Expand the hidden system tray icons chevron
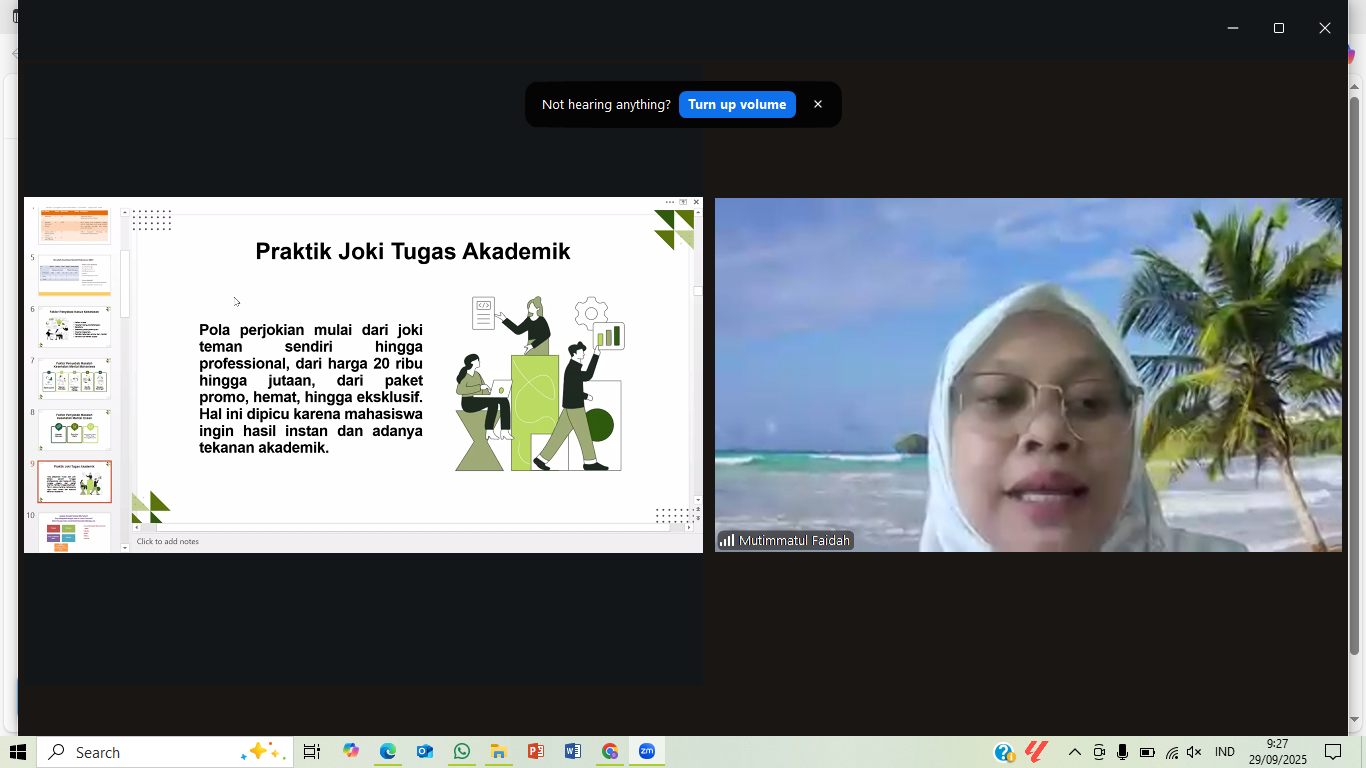Image resolution: width=1366 pixels, height=768 pixels. (1075, 752)
